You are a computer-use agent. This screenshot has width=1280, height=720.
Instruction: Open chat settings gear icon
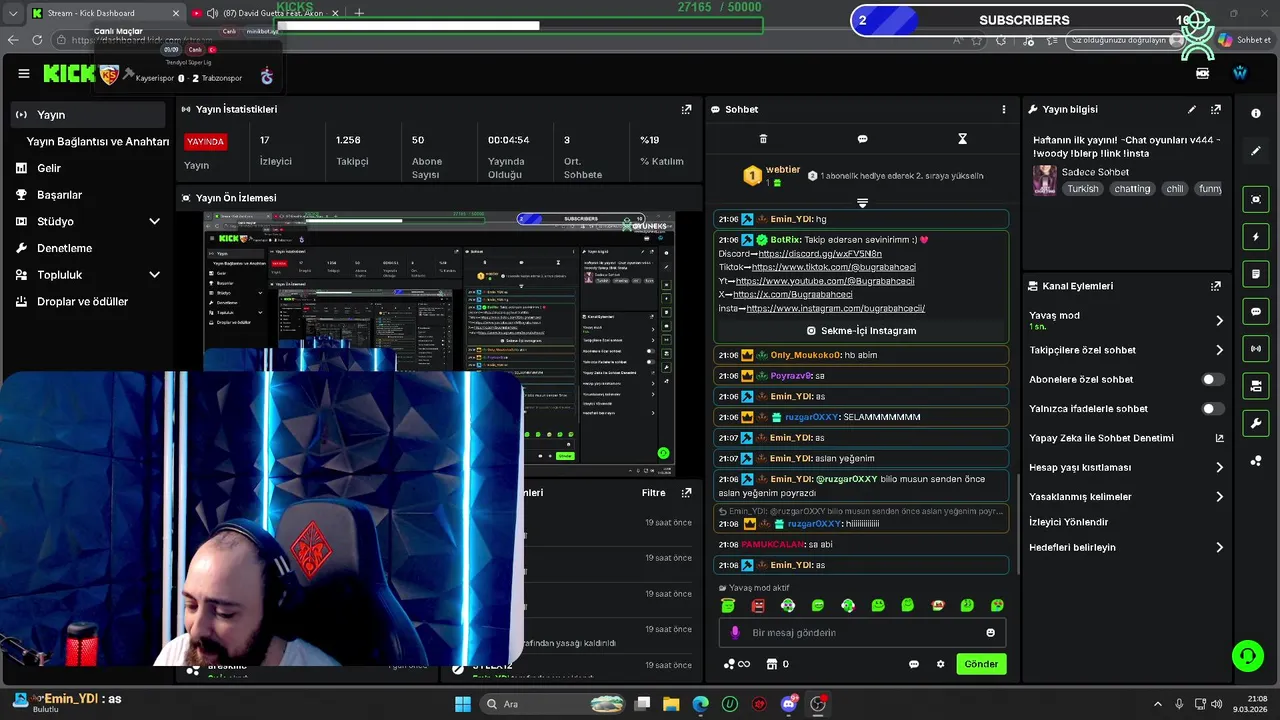coord(940,664)
